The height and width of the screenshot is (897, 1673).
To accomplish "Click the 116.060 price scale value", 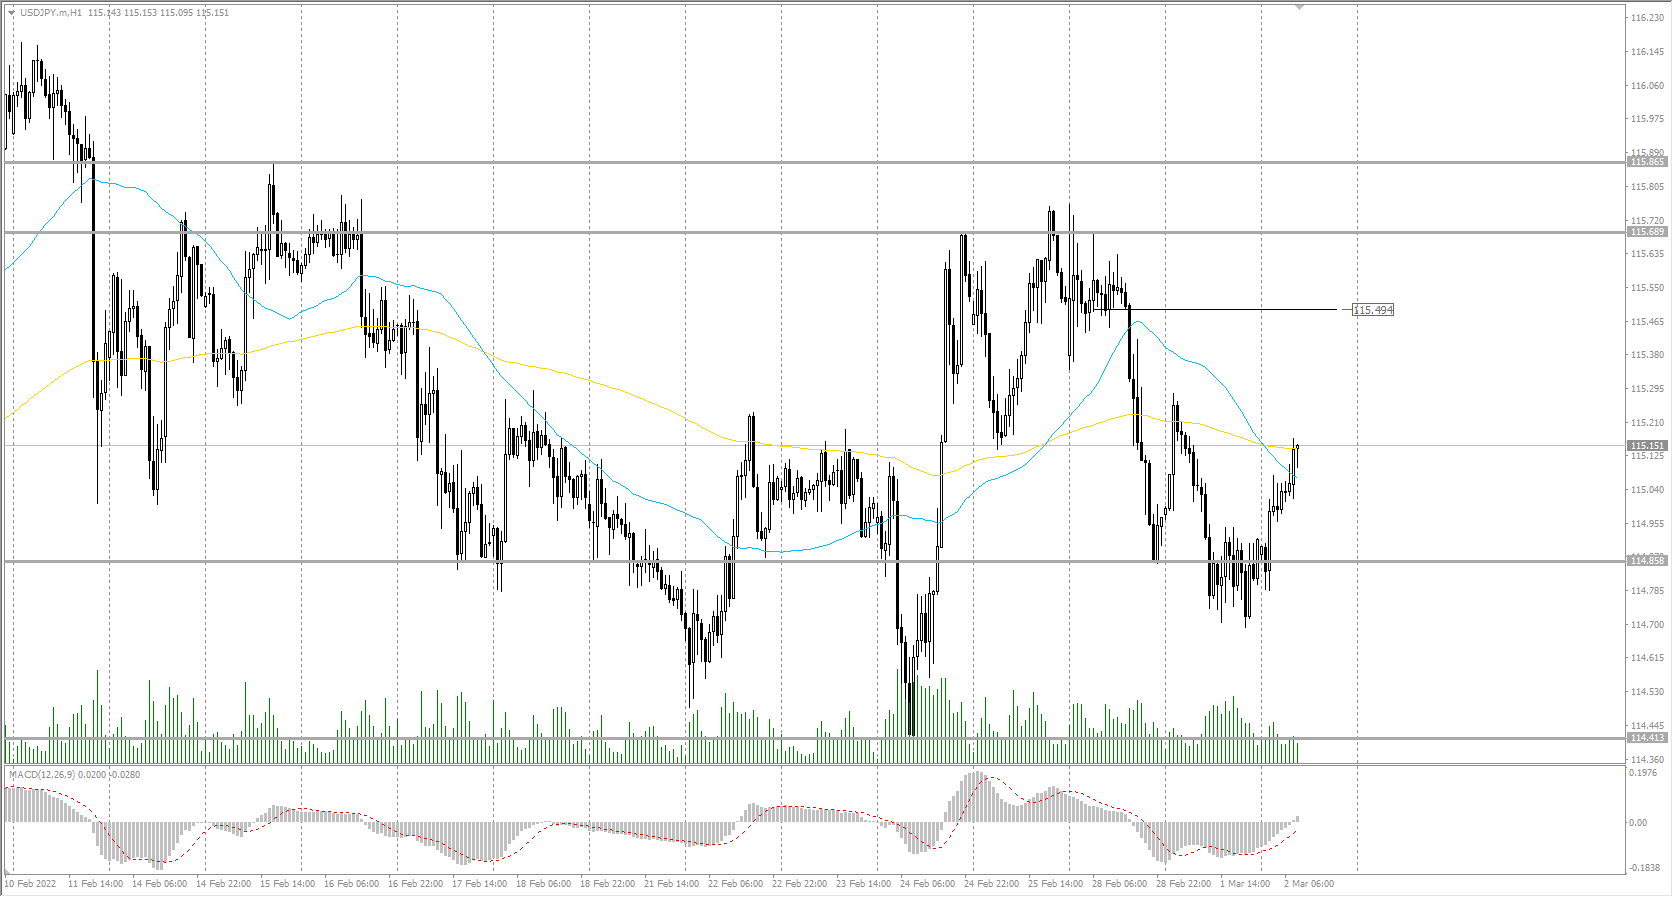I will click(x=1648, y=86).
